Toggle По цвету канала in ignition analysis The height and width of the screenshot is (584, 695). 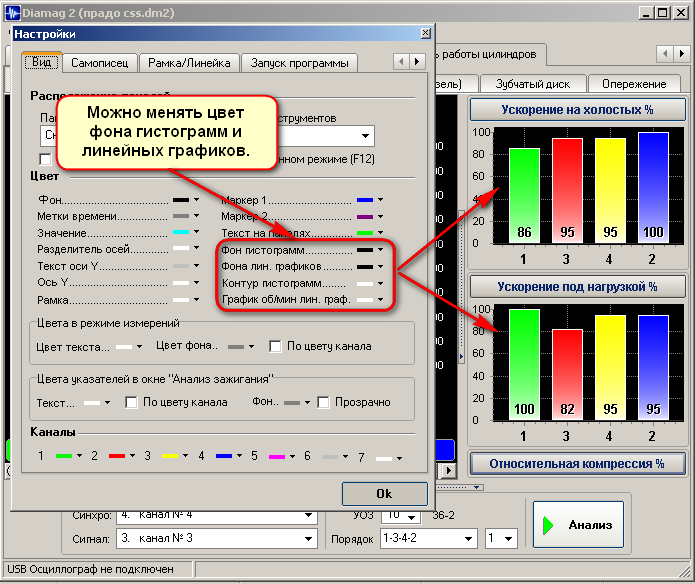131,402
